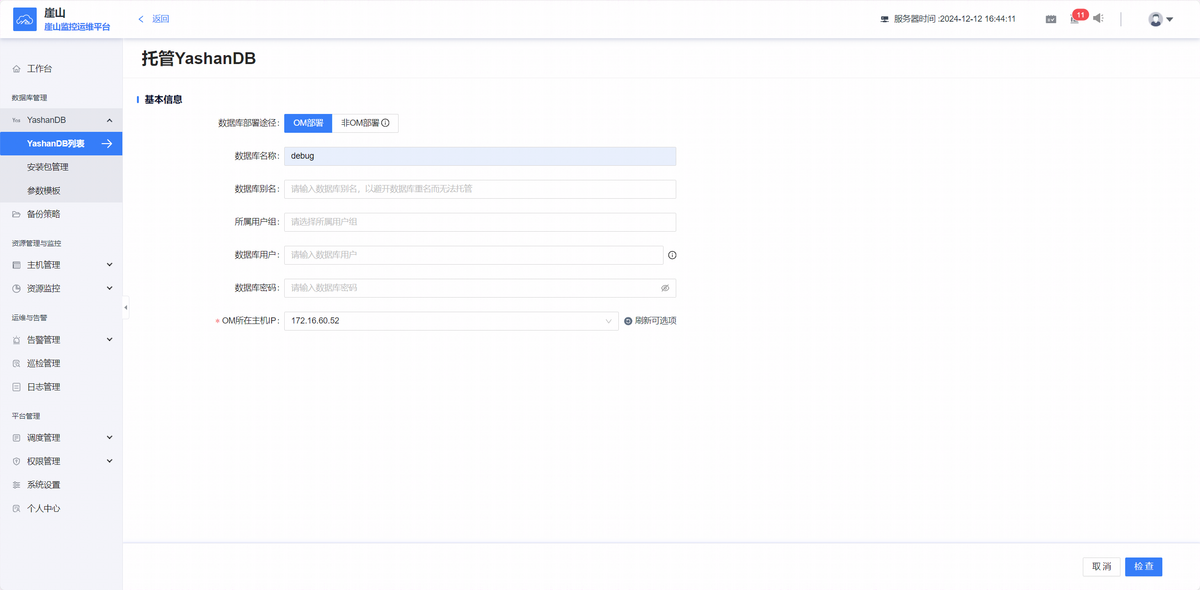
Task: Click the arrow icon on YashanDB列表
Action: 107,144
